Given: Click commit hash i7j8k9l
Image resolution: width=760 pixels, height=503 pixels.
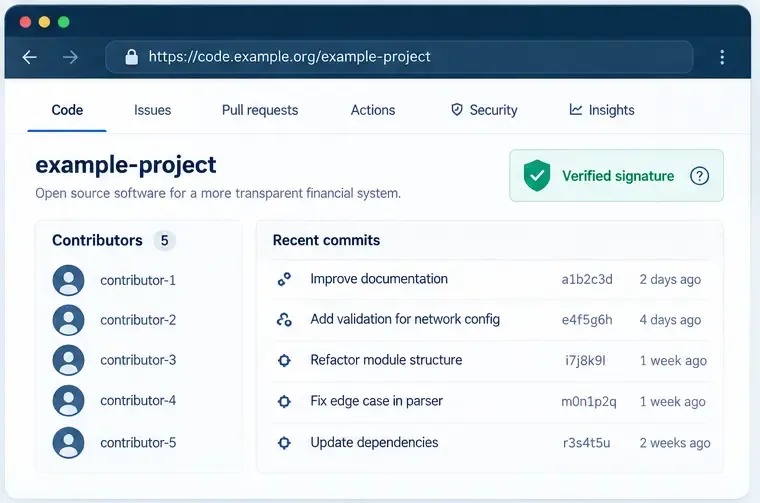Looking at the screenshot, I should 585,361.
